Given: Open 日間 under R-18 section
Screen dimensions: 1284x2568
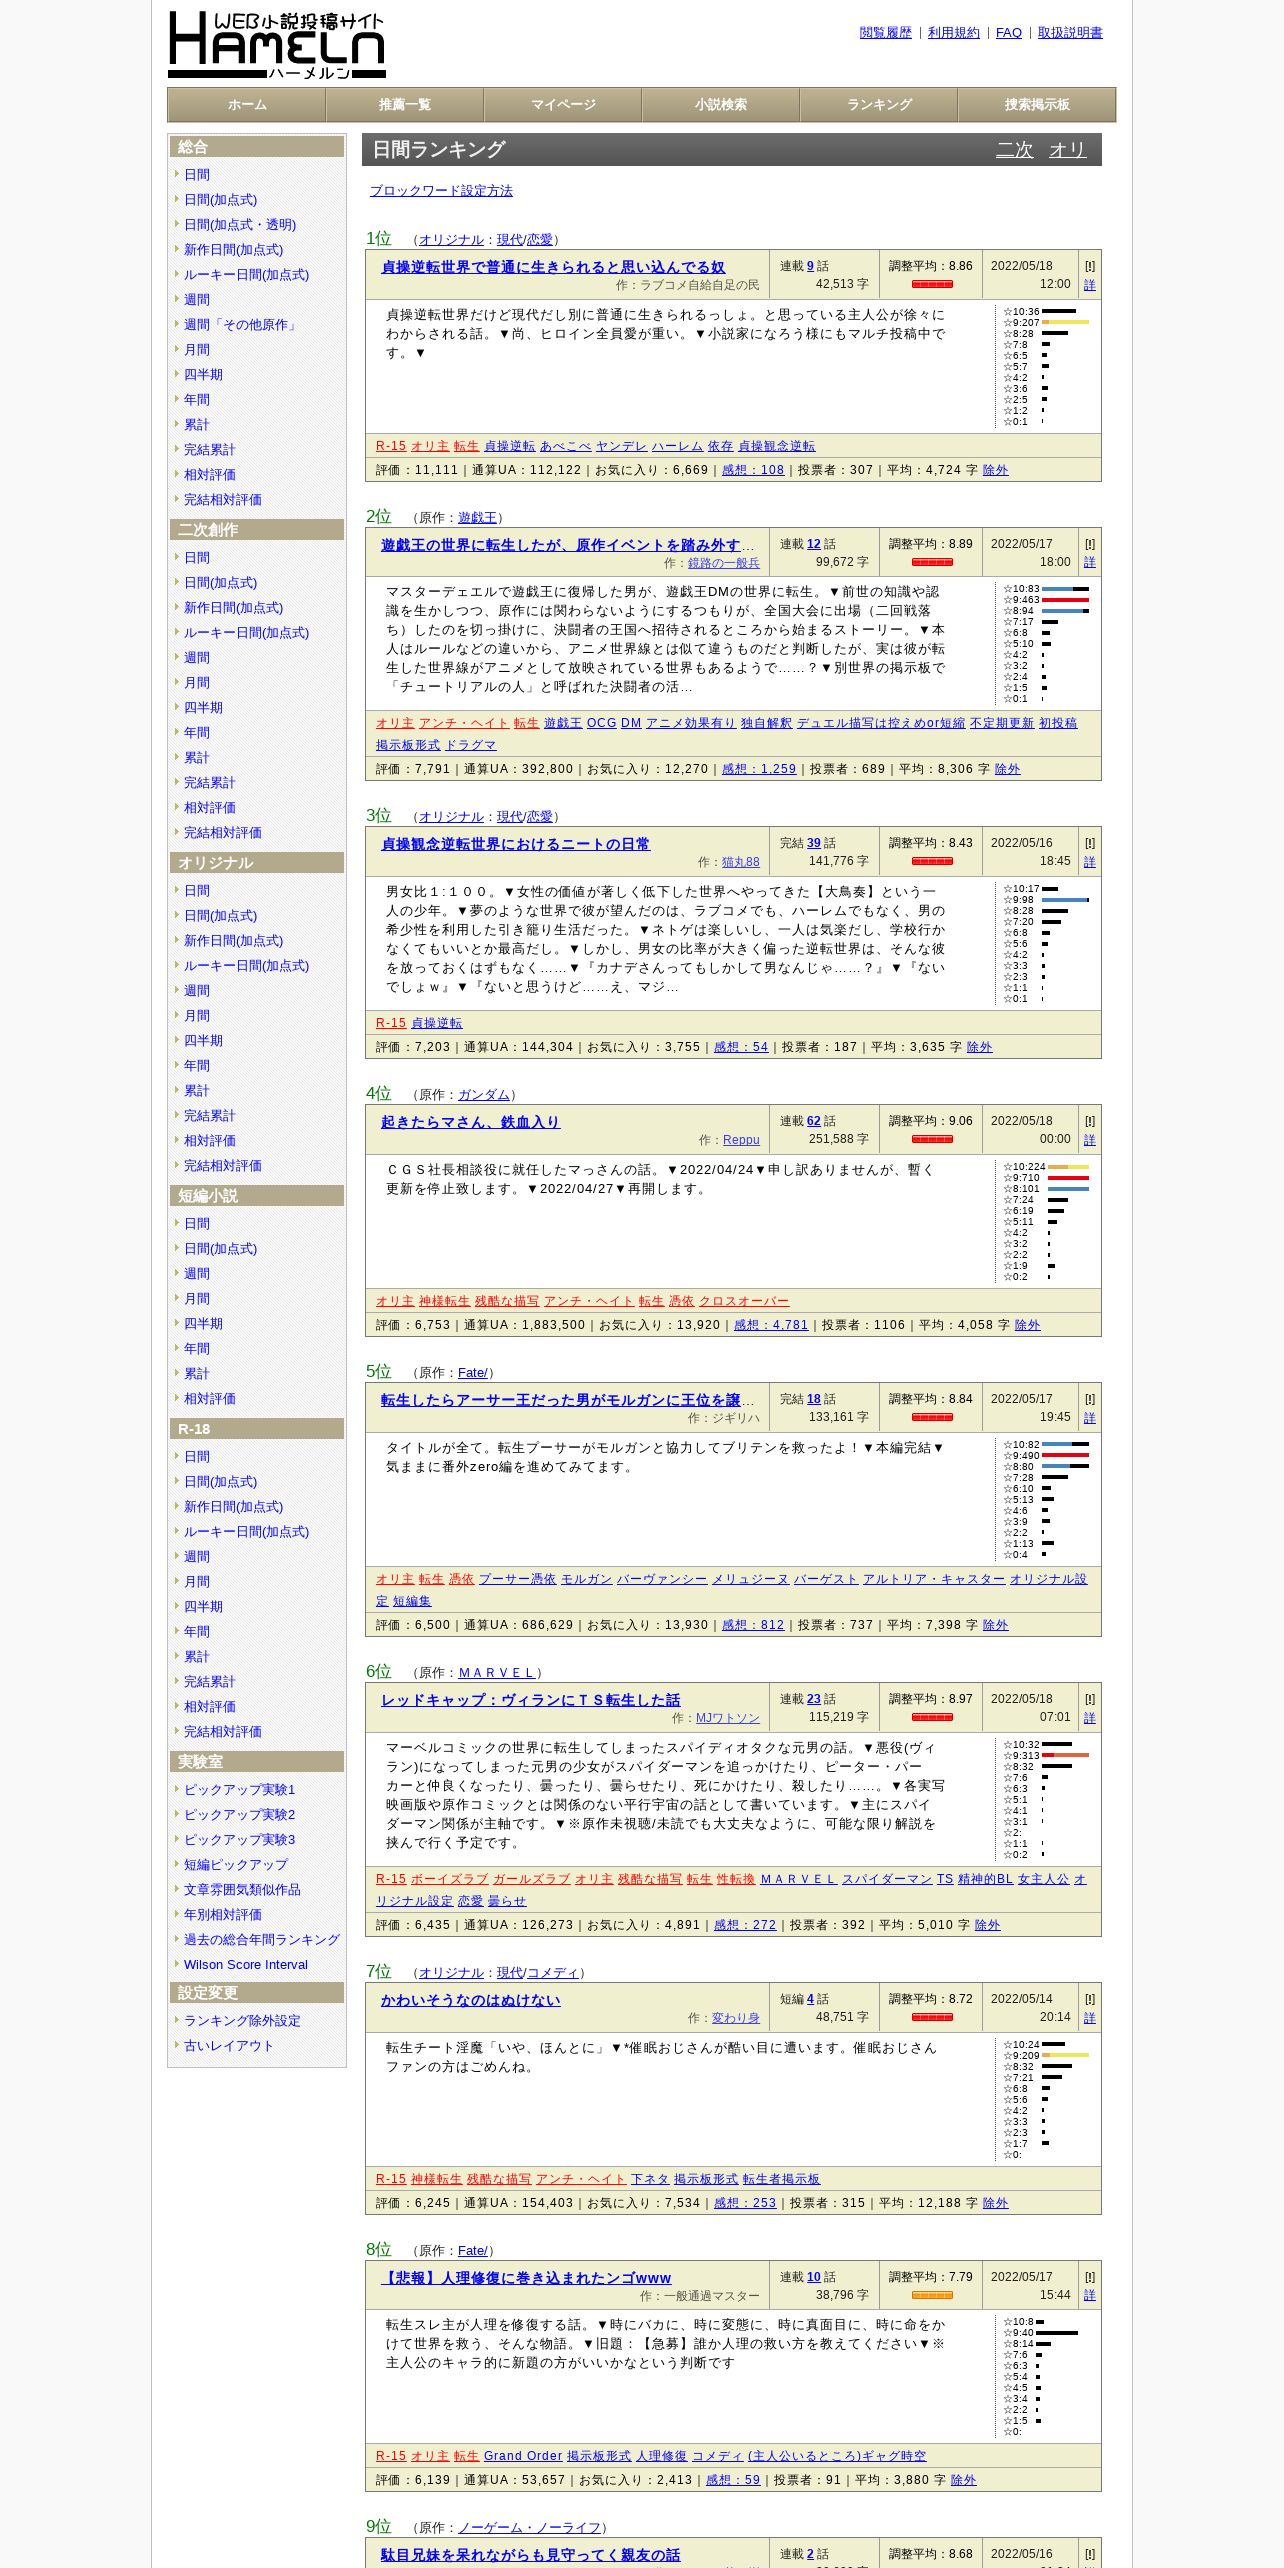Looking at the screenshot, I should click(x=197, y=1457).
